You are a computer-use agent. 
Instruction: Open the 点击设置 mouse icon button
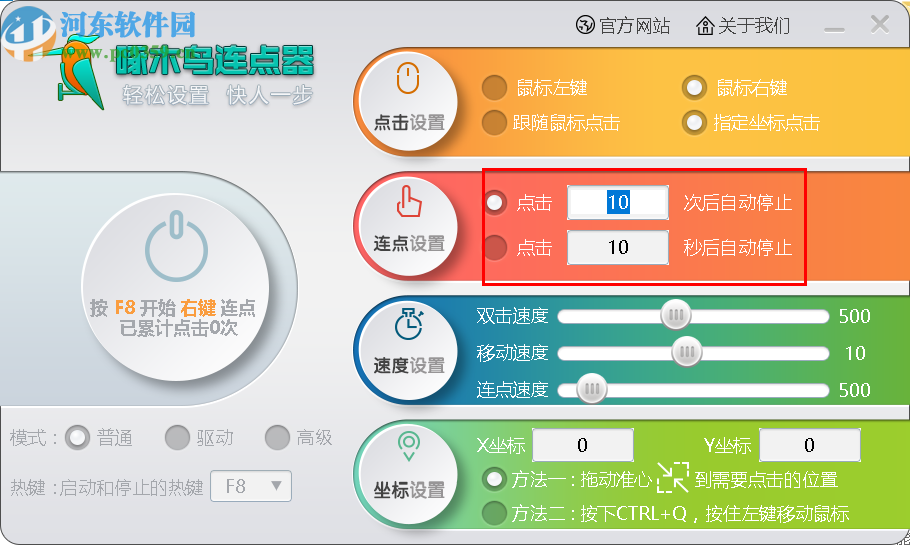click(x=409, y=101)
